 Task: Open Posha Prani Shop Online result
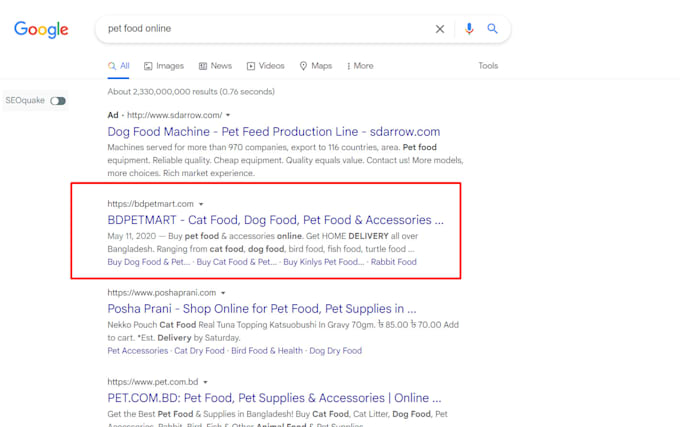262,309
